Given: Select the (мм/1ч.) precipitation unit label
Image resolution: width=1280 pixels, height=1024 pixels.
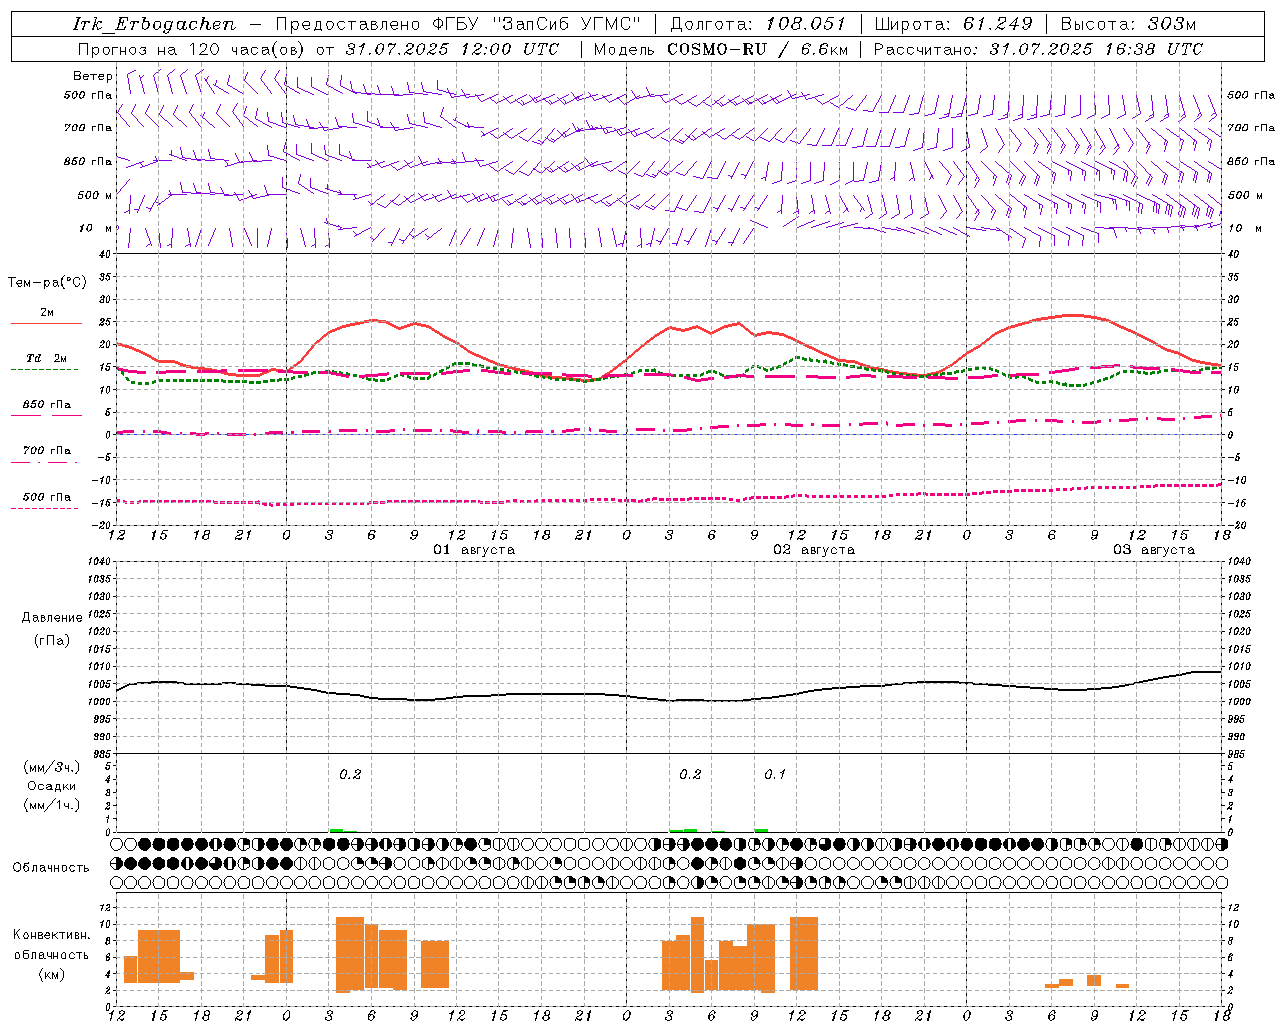Looking at the screenshot, I should pos(52,805).
